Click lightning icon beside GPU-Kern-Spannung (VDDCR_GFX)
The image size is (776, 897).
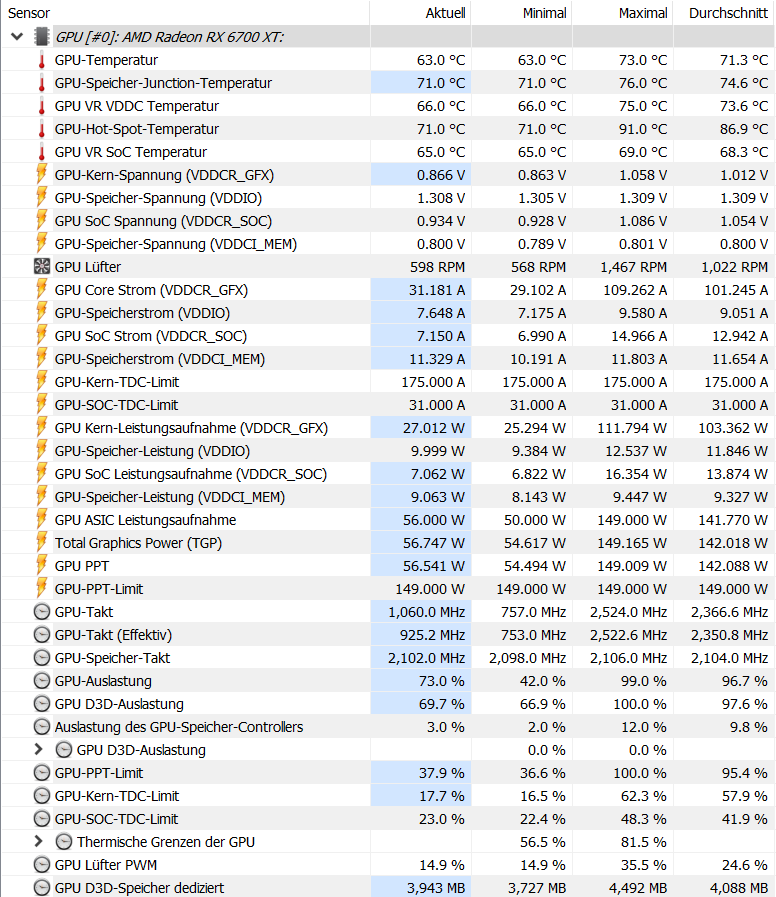[41, 174]
